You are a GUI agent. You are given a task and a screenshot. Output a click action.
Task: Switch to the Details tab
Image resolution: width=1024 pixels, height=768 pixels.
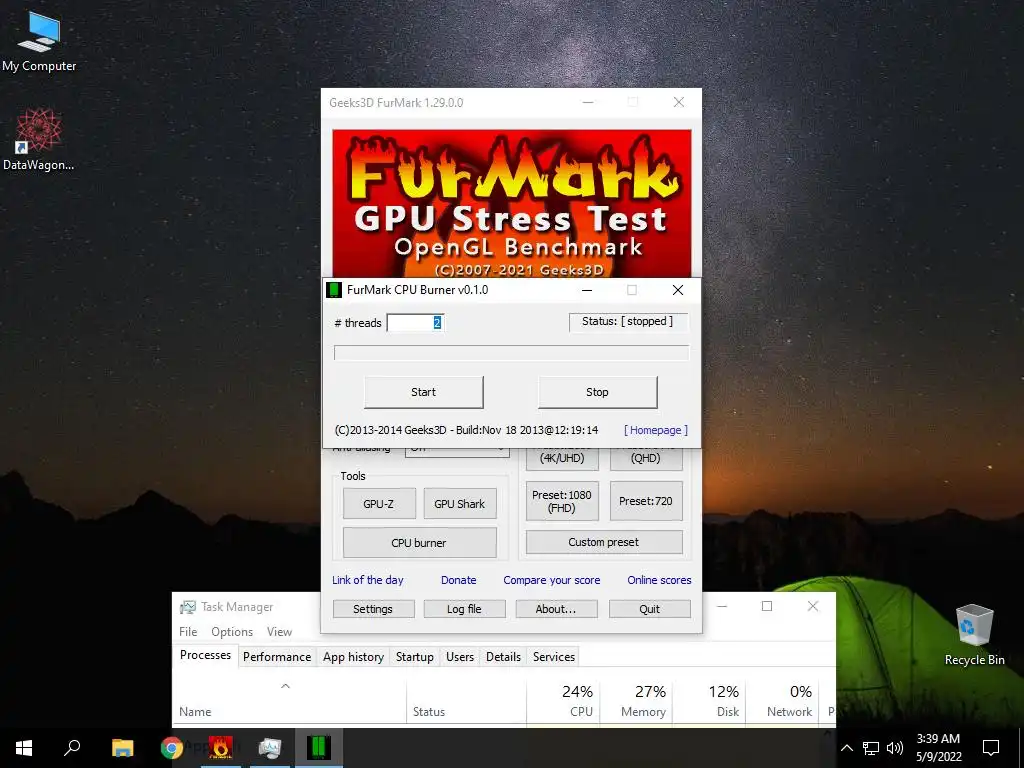[x=504, y=657]
